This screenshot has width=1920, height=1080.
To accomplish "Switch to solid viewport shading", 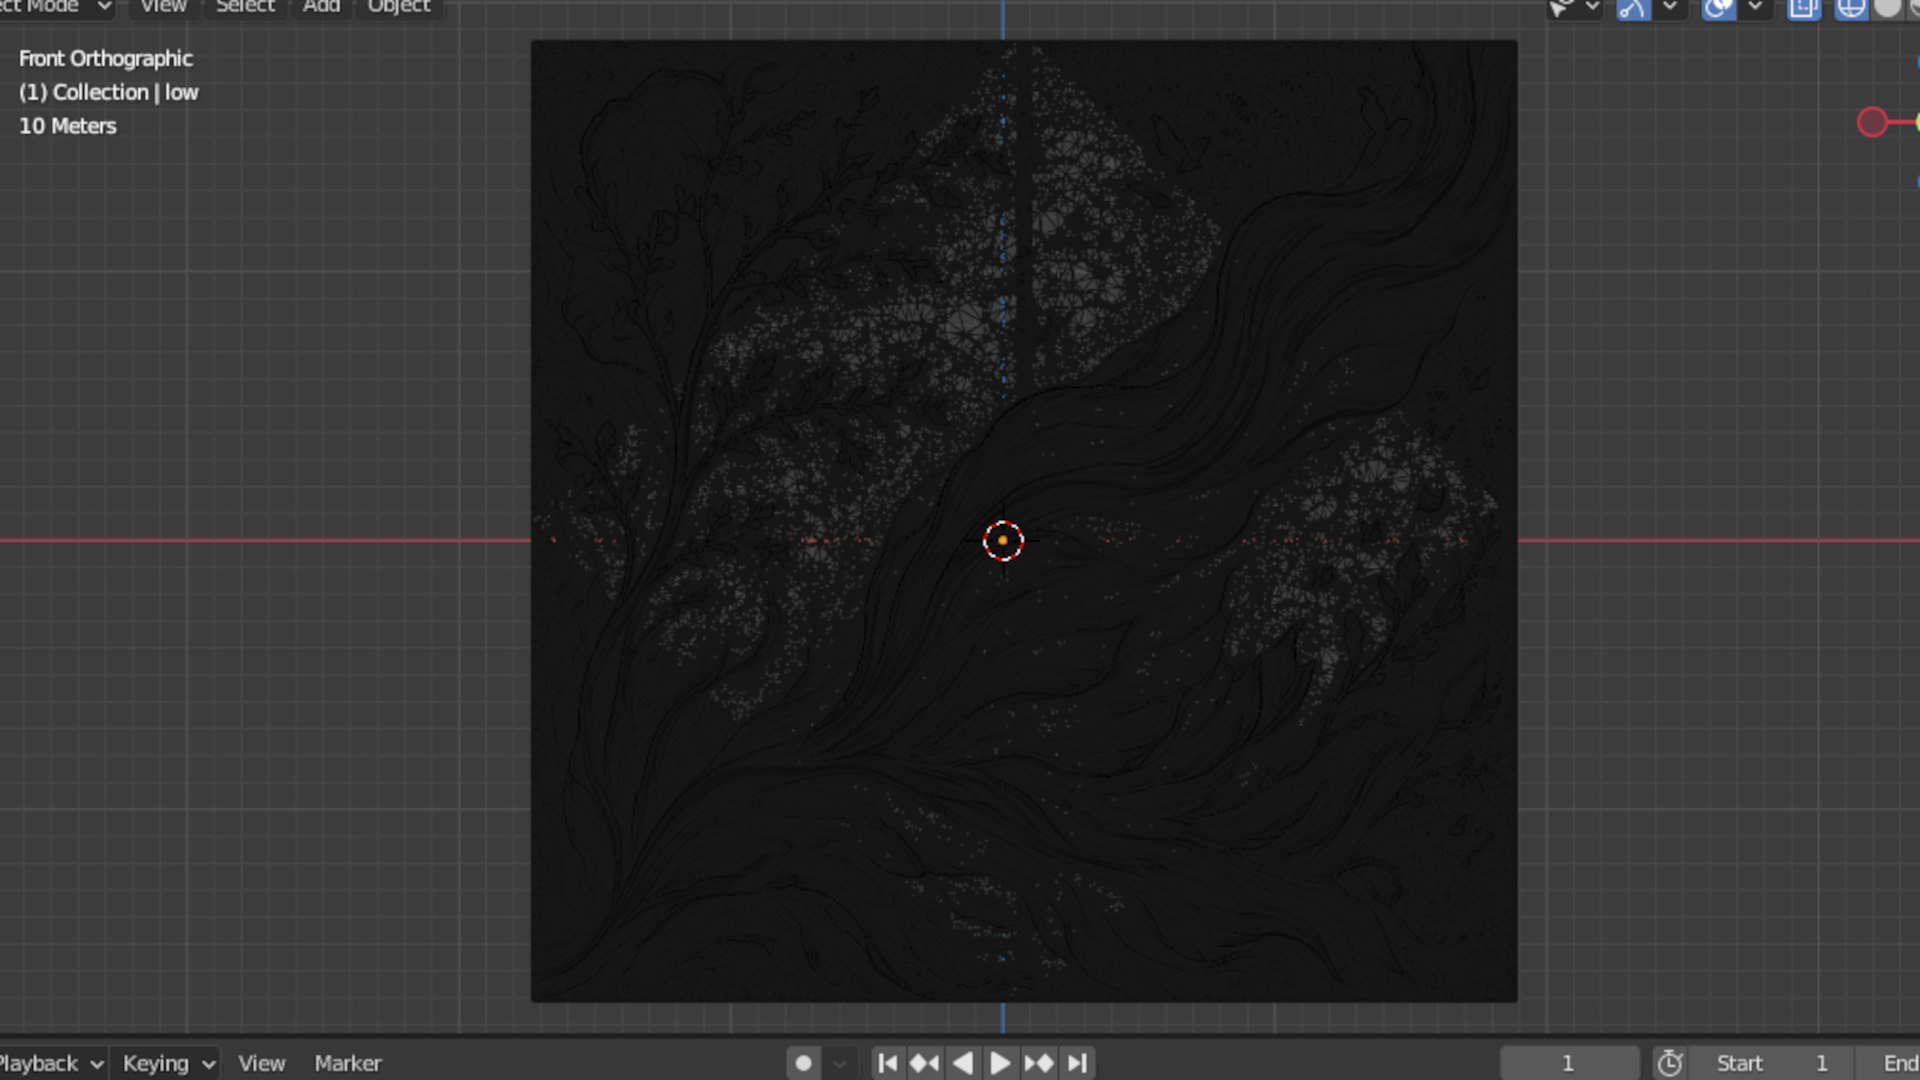I will tap(1887, 8).
